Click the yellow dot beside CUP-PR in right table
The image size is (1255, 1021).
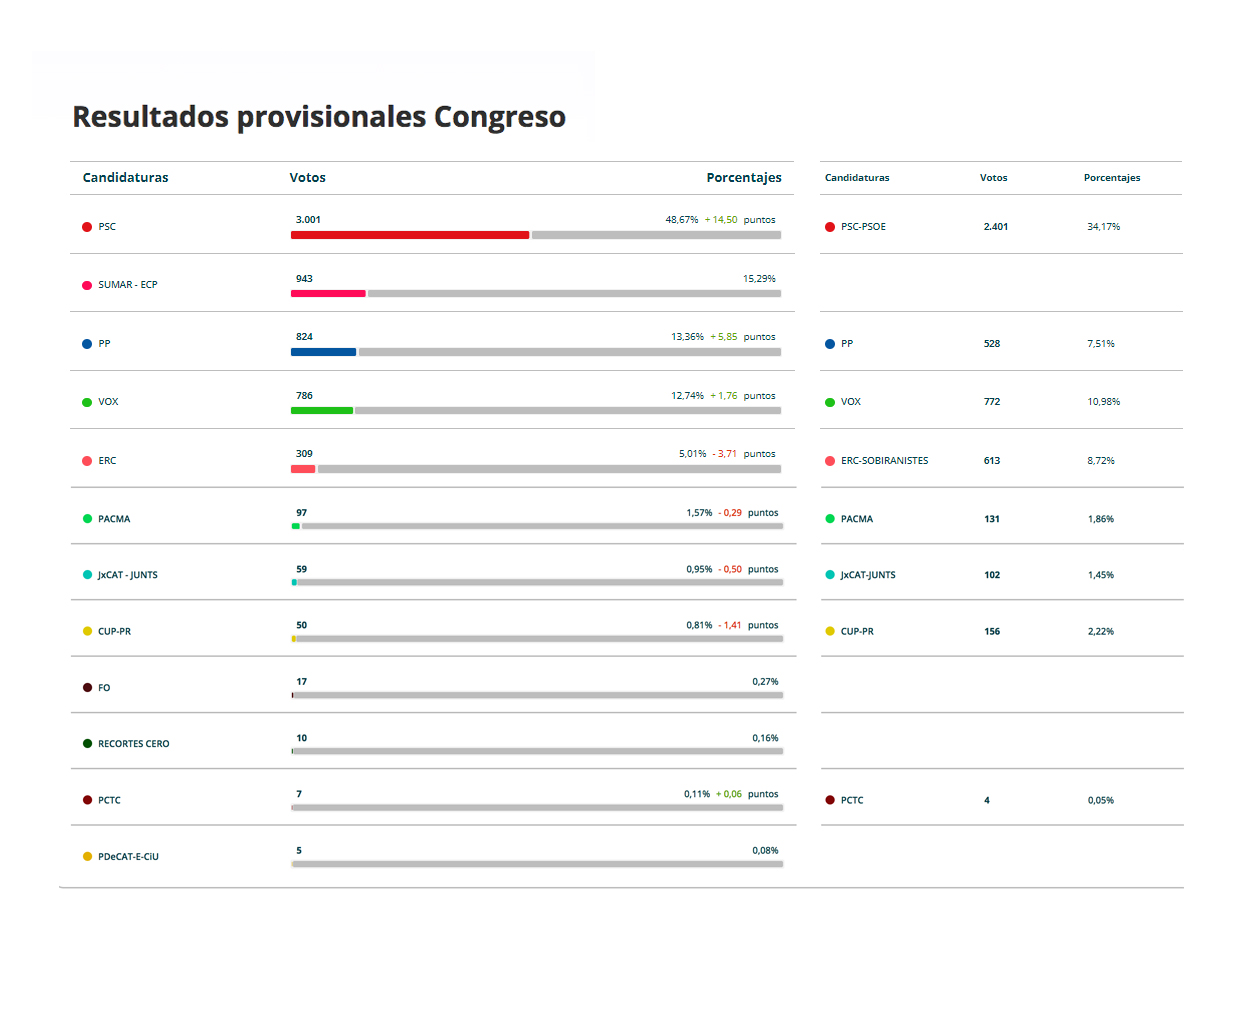tap(830, 632)
